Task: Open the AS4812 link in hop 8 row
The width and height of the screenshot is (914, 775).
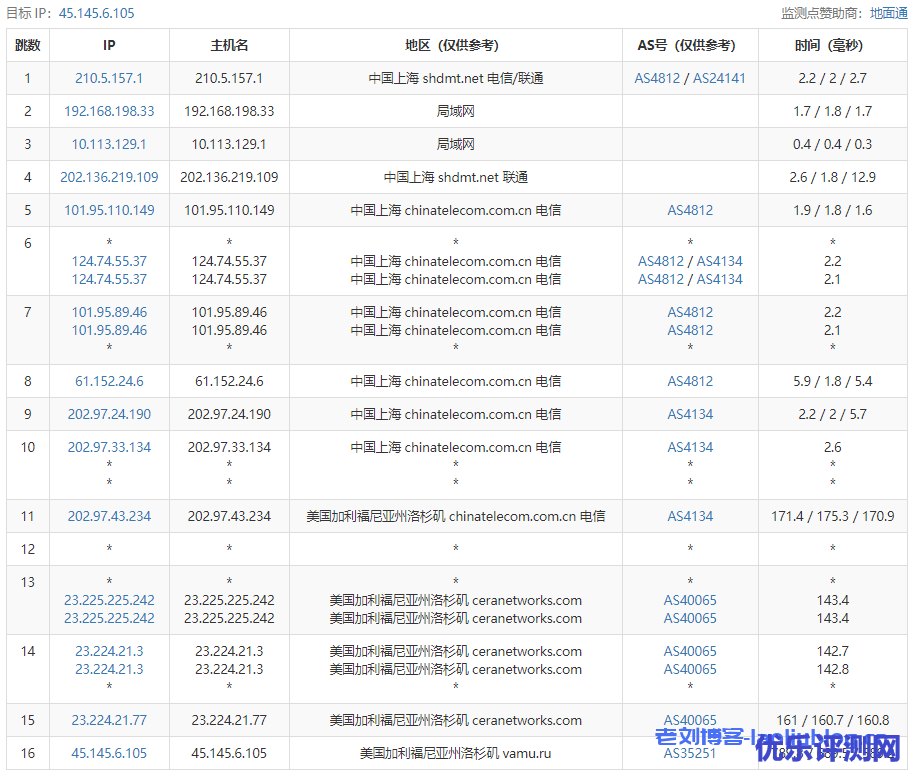Action: point(690,381)
